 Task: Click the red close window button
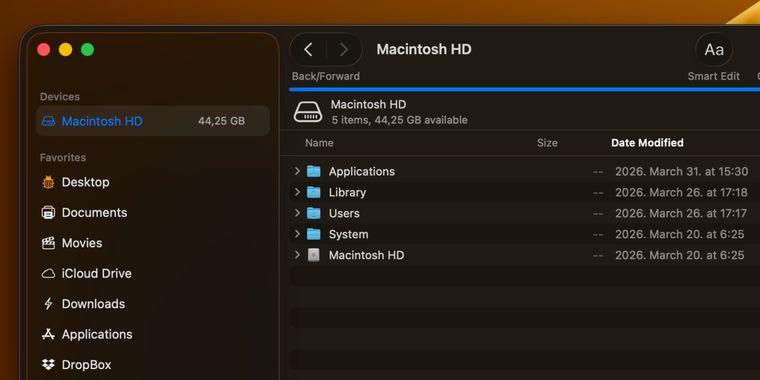click(x=44, y=49)
